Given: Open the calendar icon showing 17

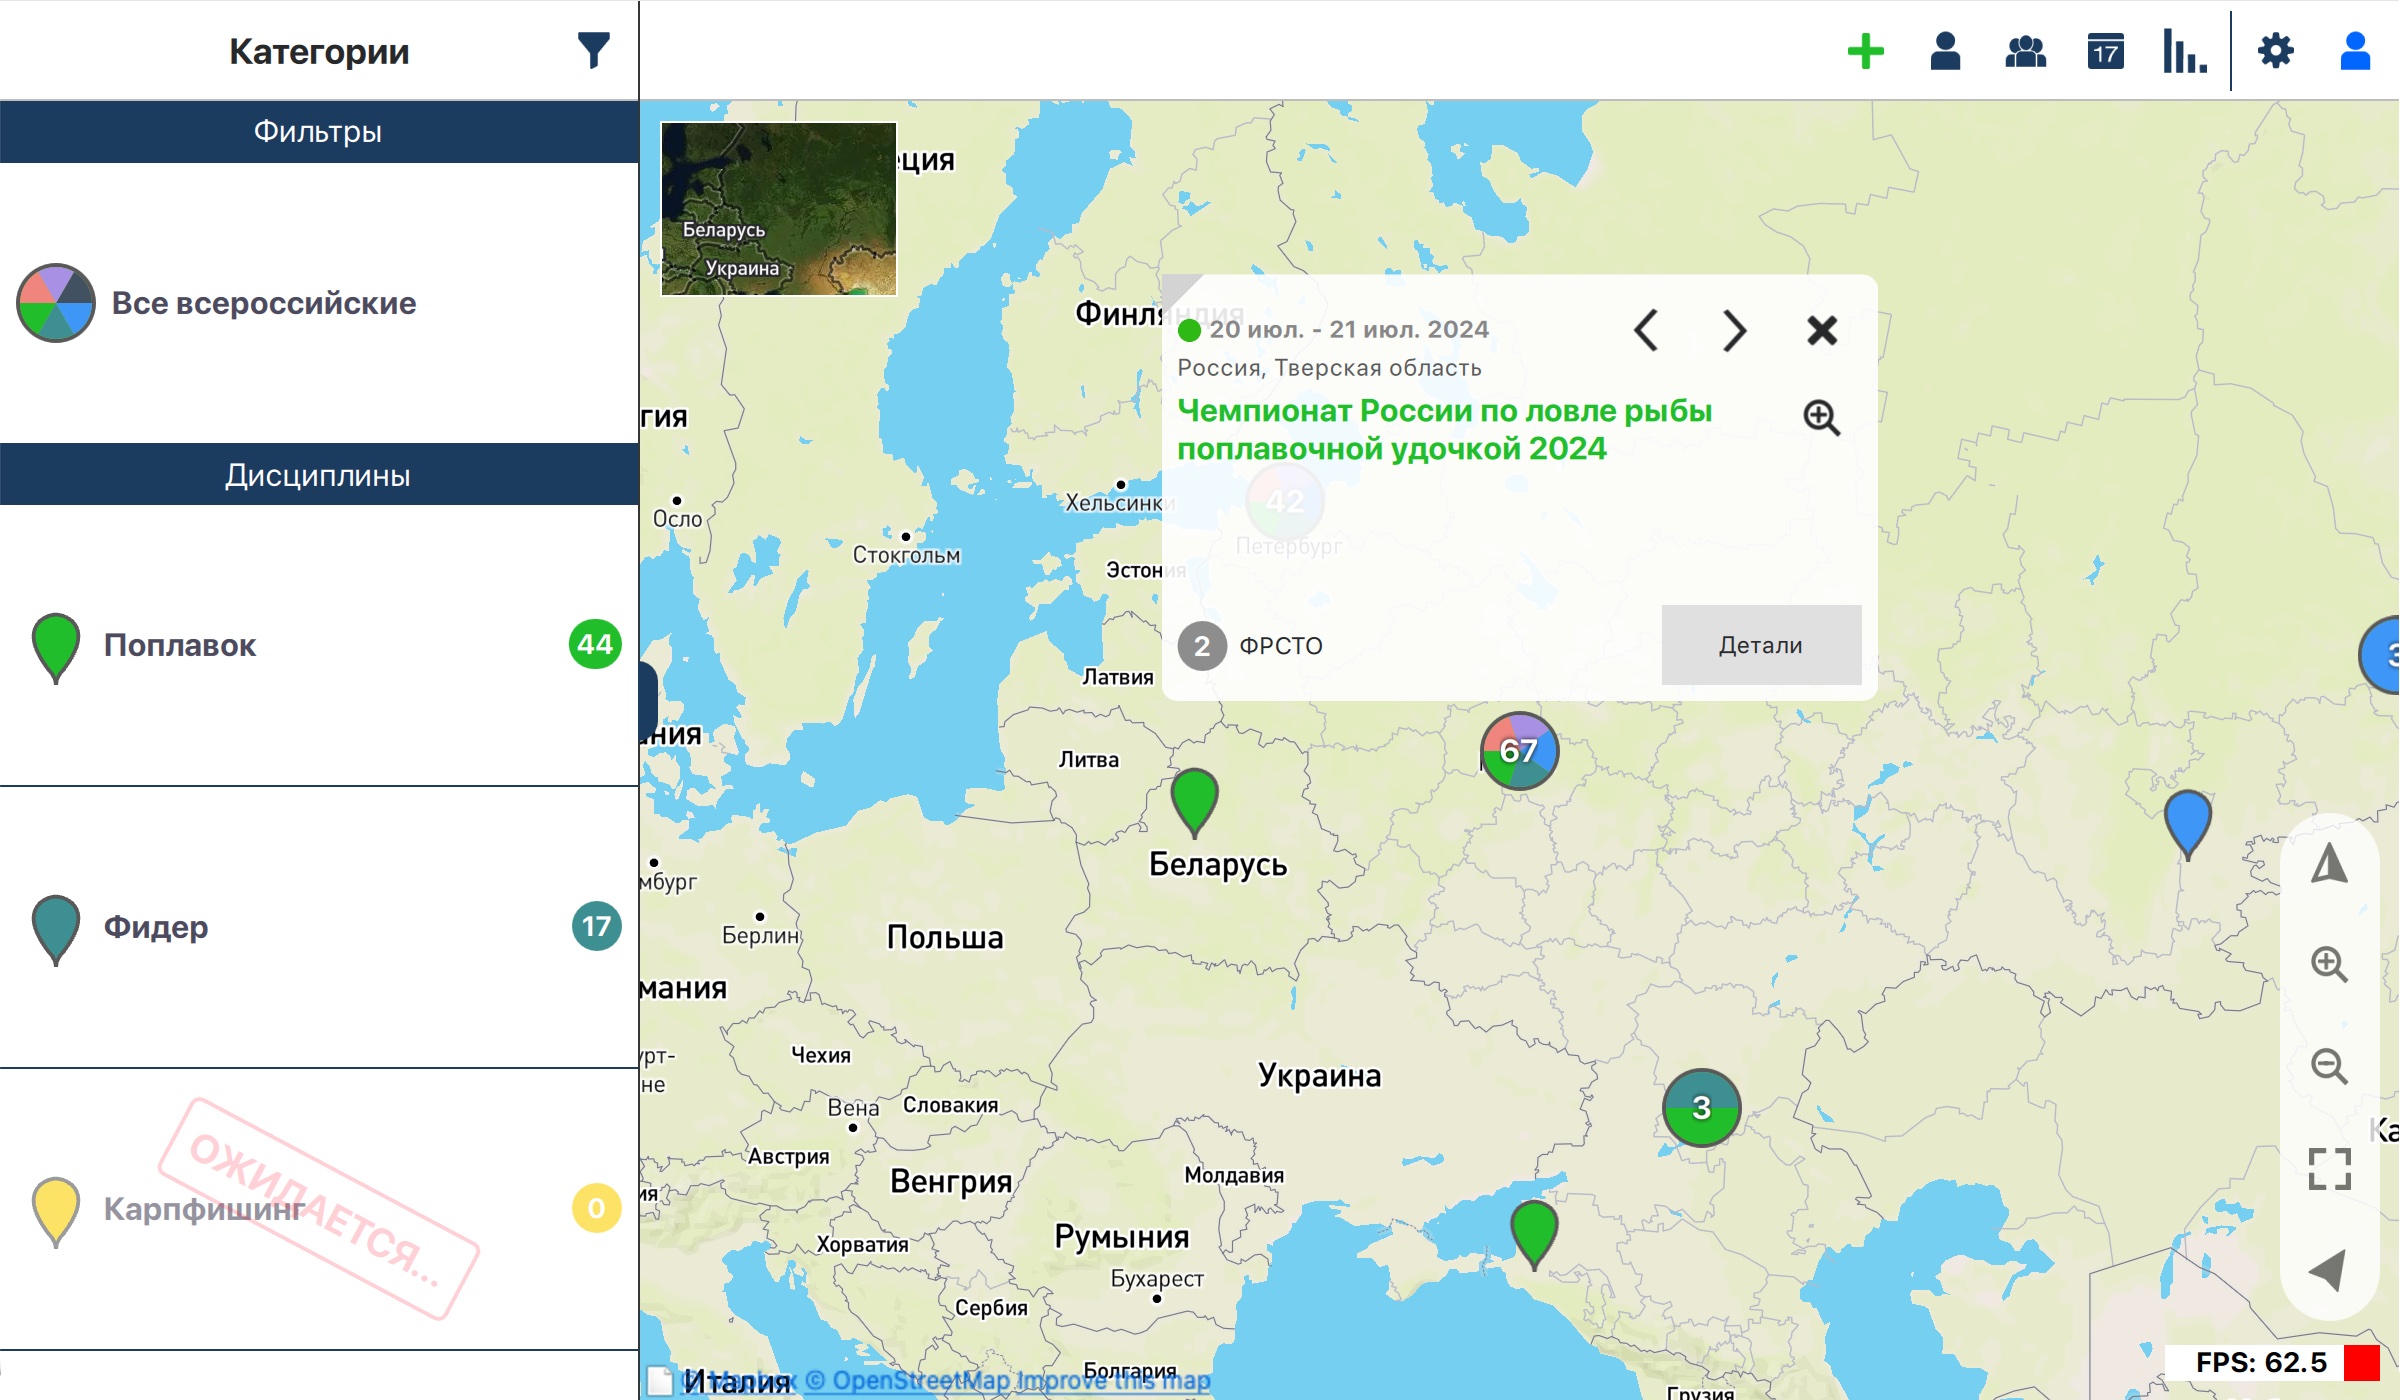Looking at the screenshot, I should (2105, 51).
